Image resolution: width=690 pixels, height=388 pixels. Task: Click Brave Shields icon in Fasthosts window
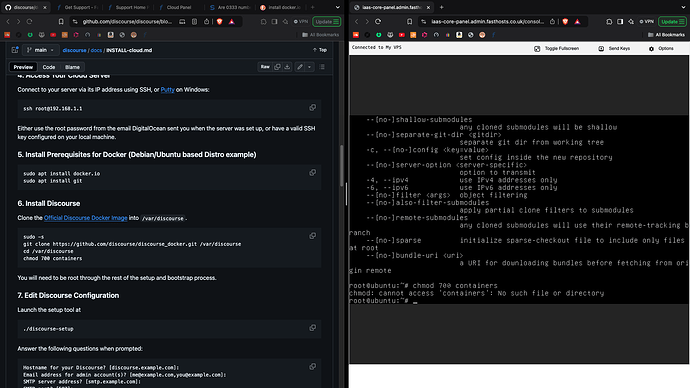565,22
